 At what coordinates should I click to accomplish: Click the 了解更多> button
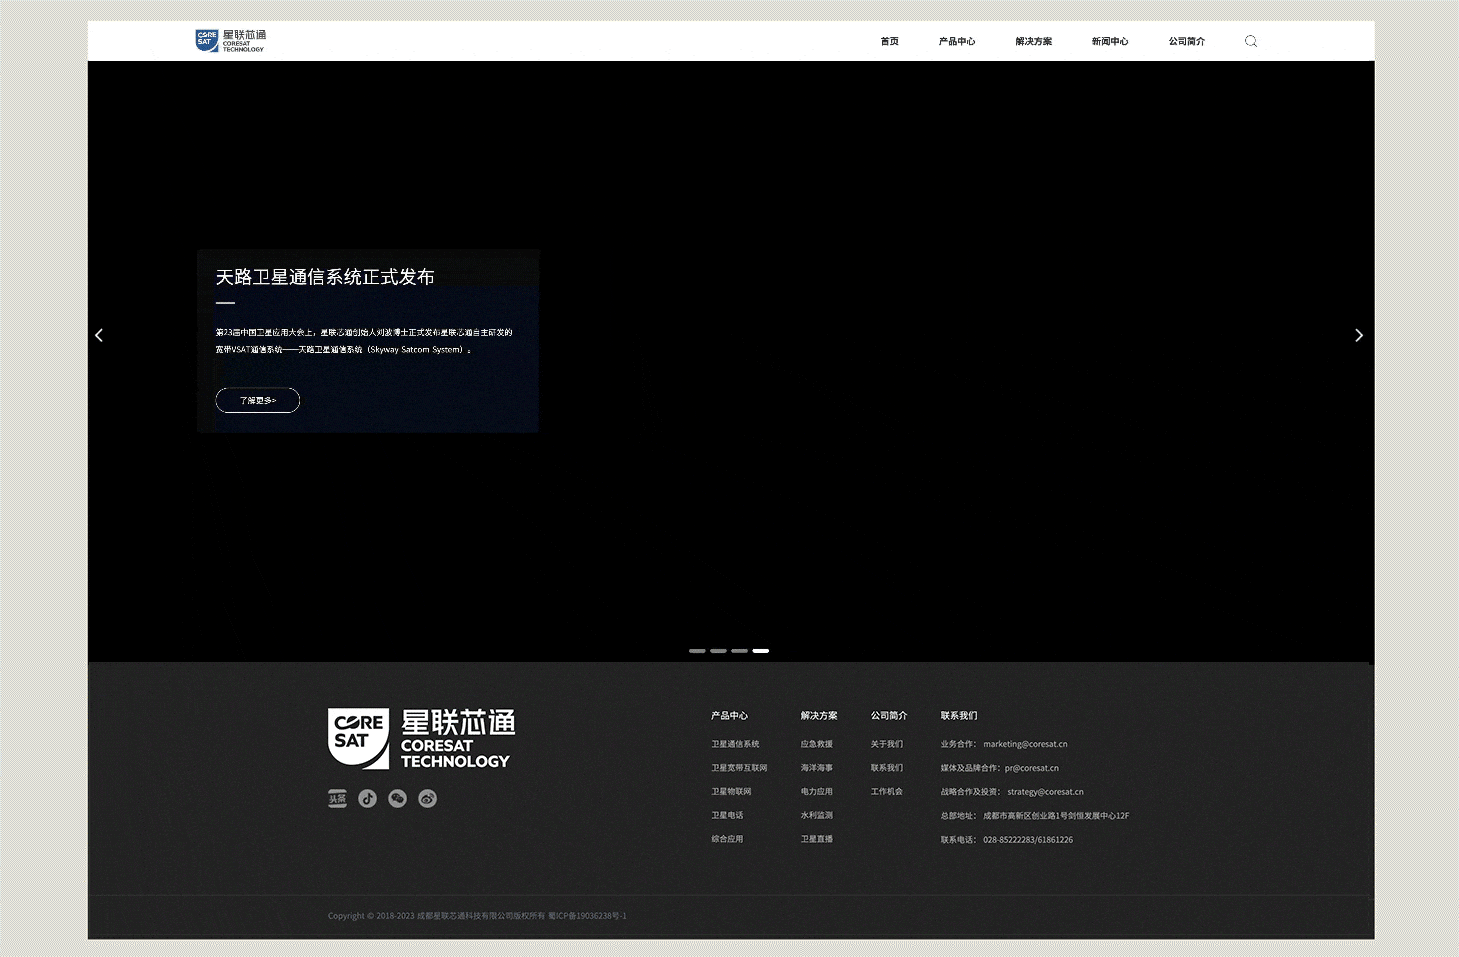258,400
